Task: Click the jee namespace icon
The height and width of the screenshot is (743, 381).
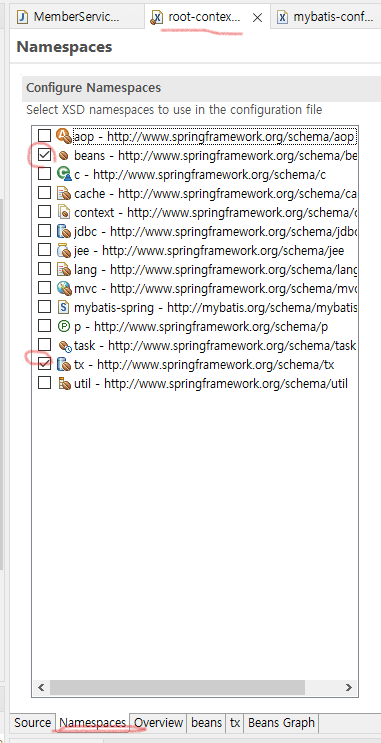Action: coord(64,250)
